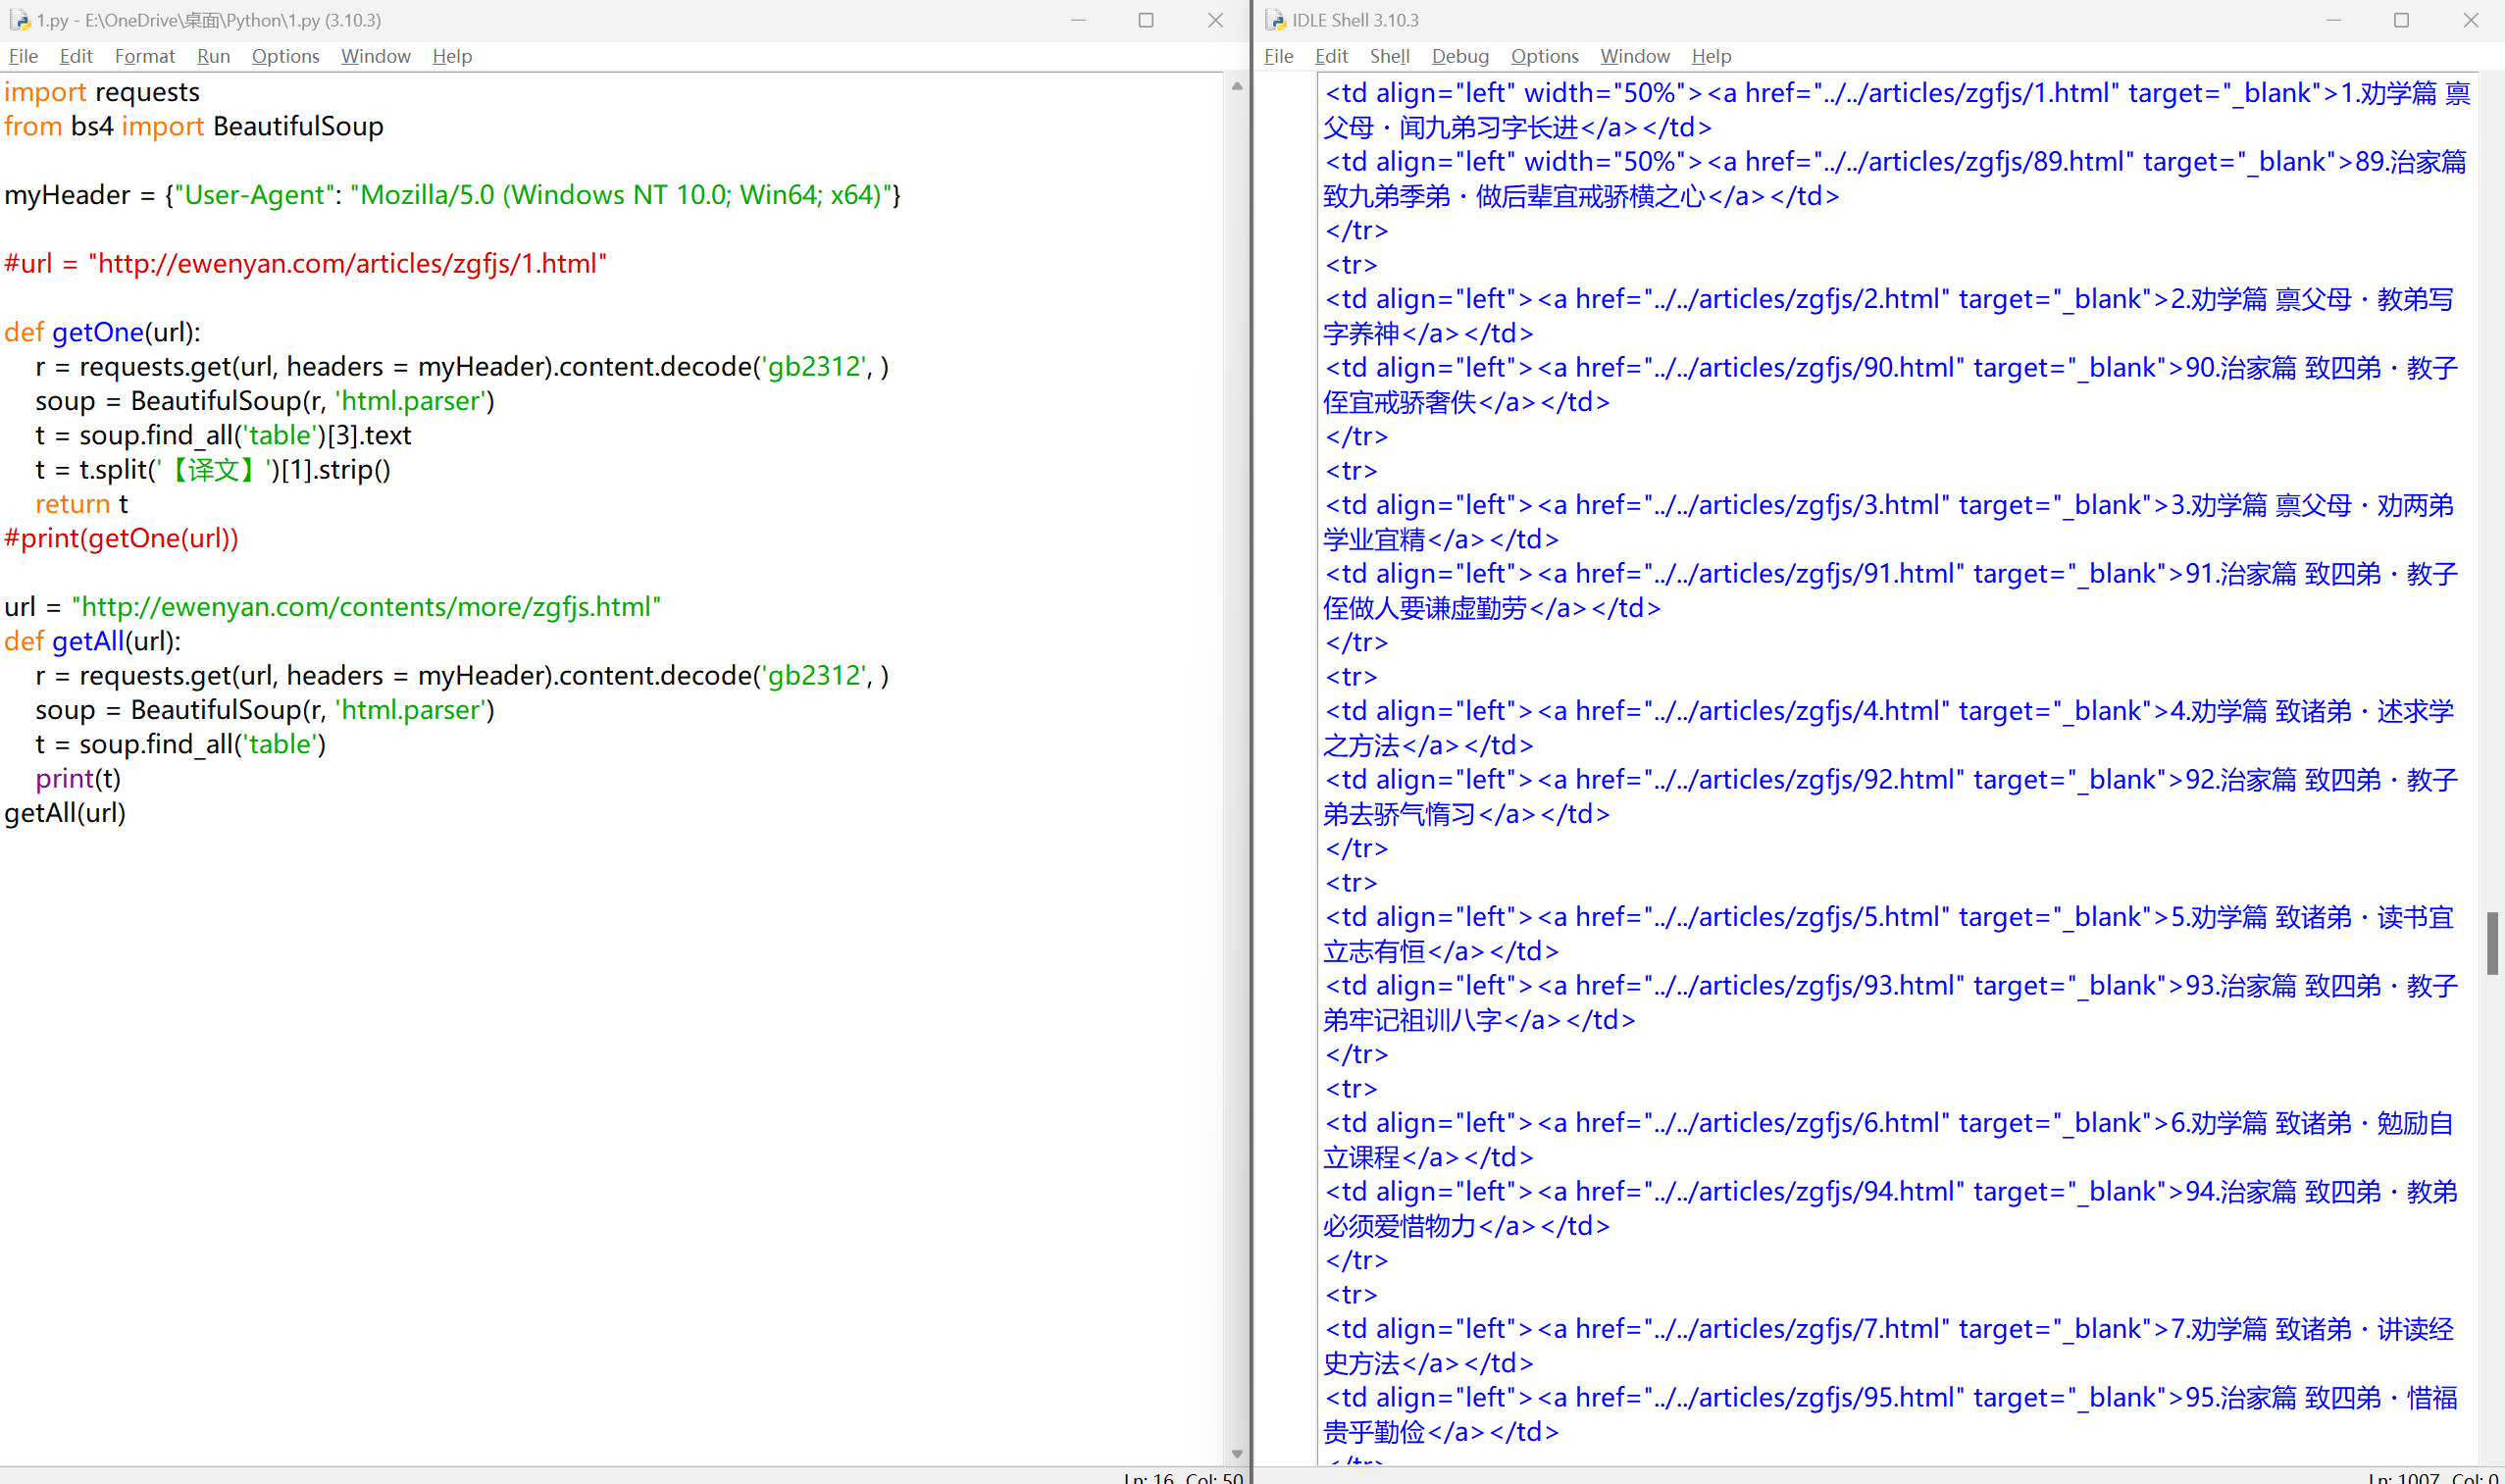Image resolution: width=2505 pixels, height=1484 pixels.
Task: Open the editor's Format menu
Action: 144,56
